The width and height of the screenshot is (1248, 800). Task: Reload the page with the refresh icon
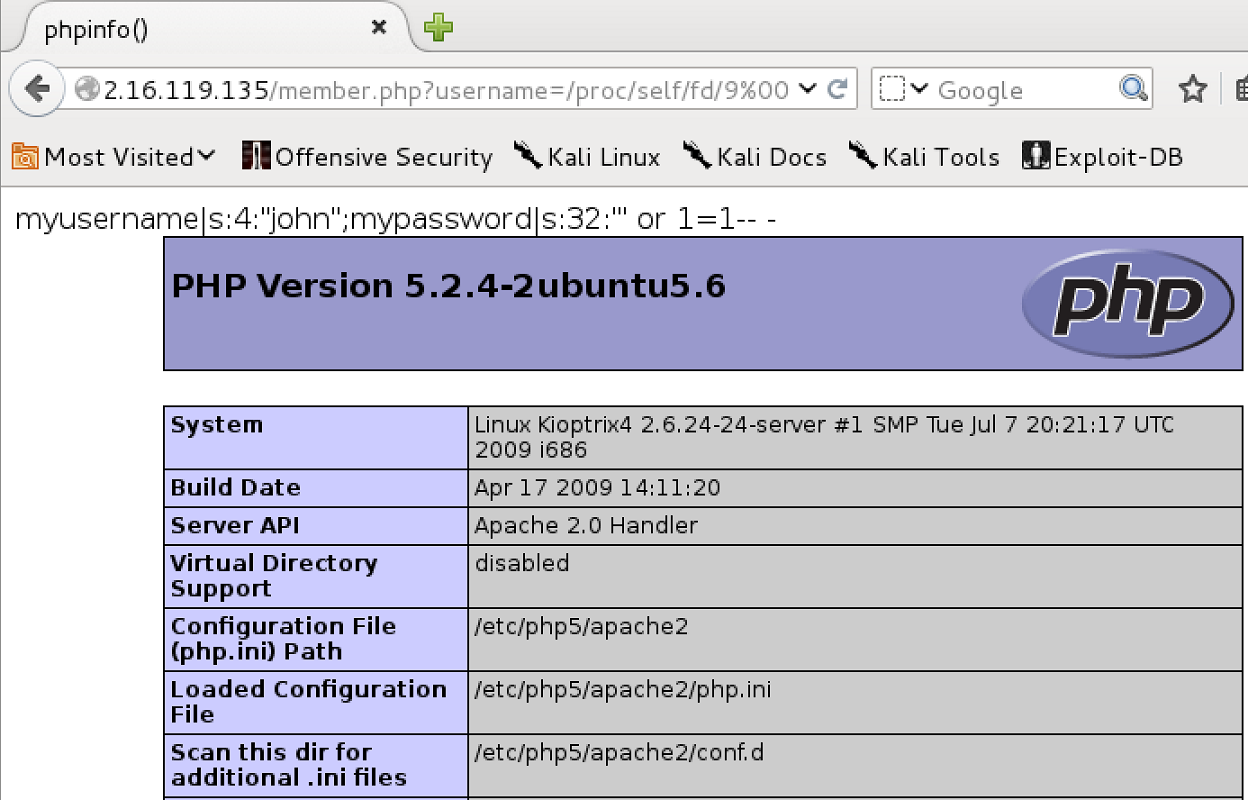(x=838, y=89)
